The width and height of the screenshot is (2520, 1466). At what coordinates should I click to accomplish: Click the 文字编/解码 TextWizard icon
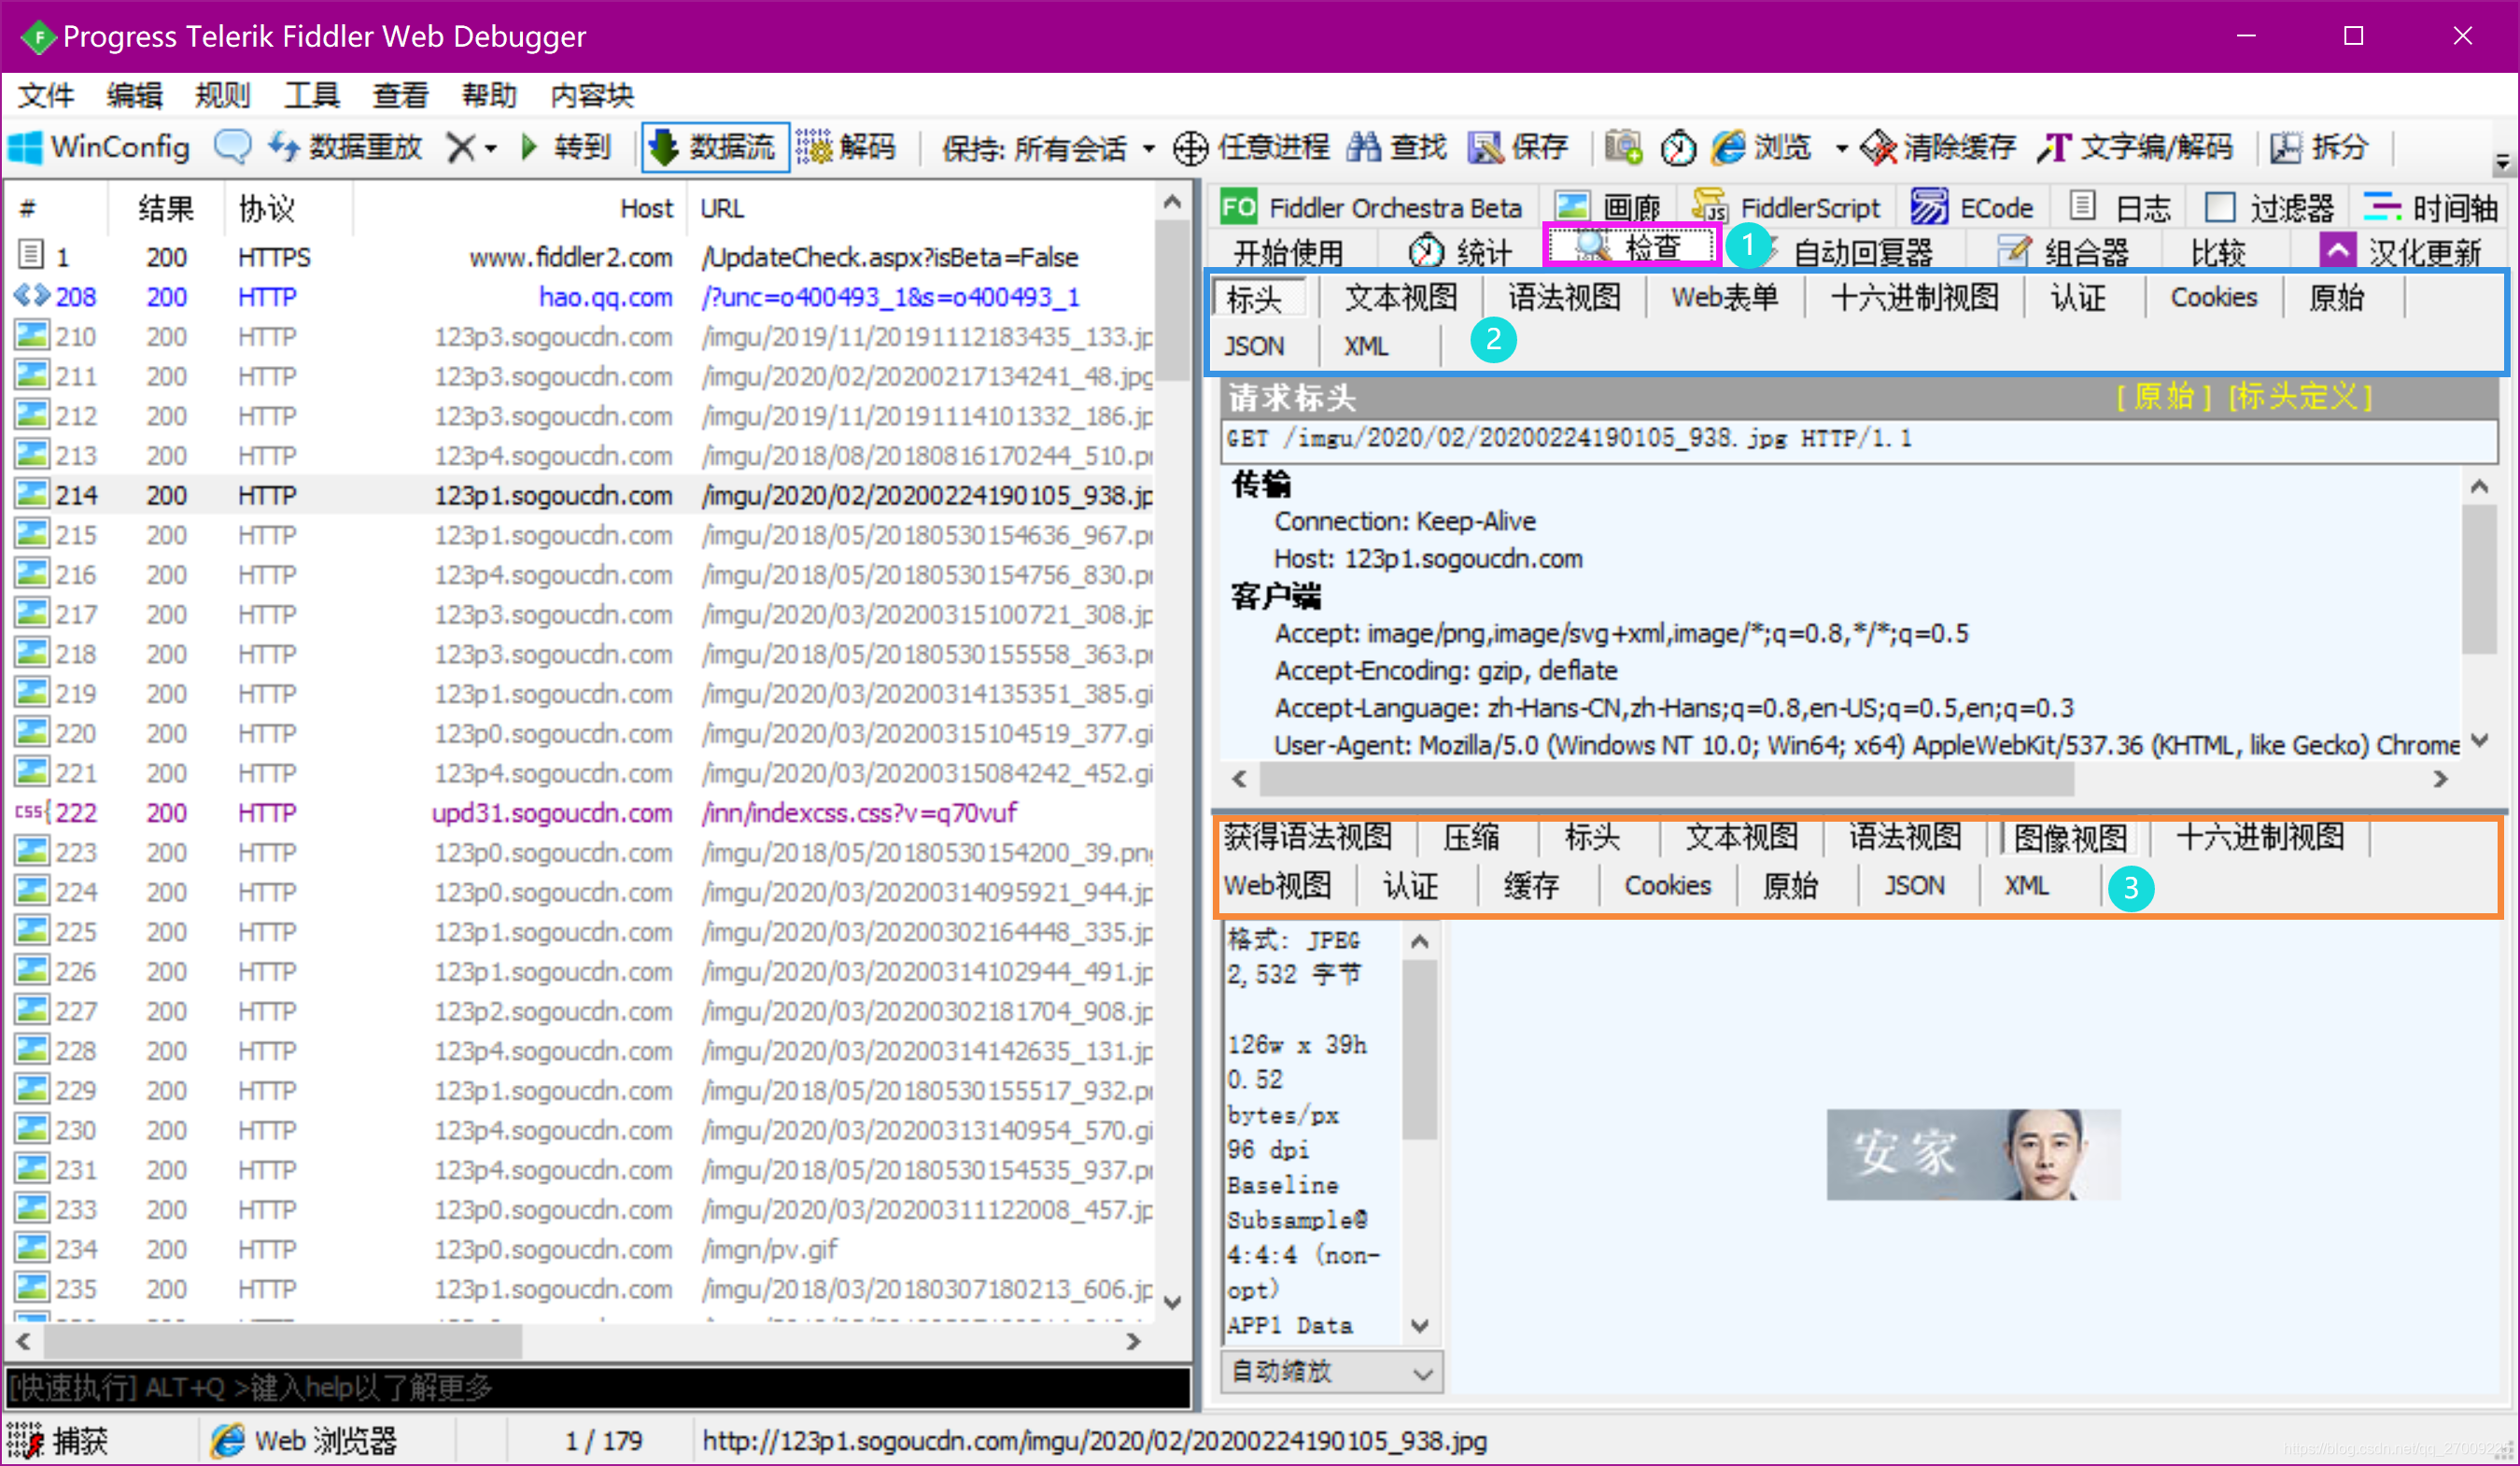[2054, 148]
